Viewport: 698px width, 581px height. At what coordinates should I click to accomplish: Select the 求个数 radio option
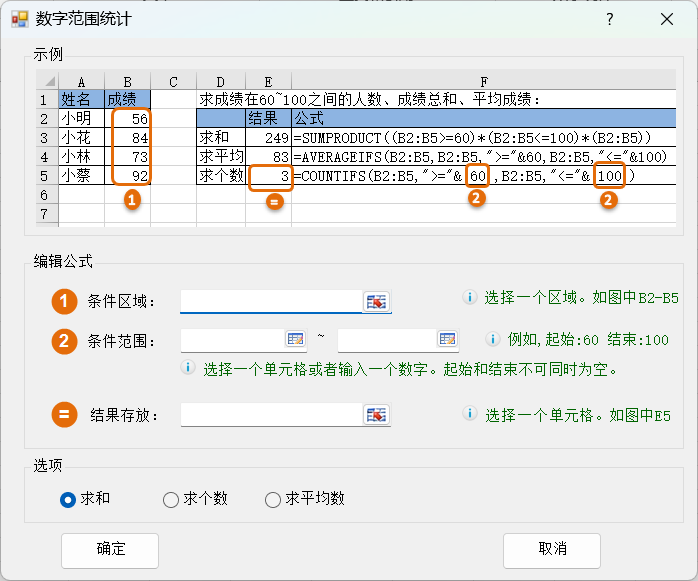[171, 499]
